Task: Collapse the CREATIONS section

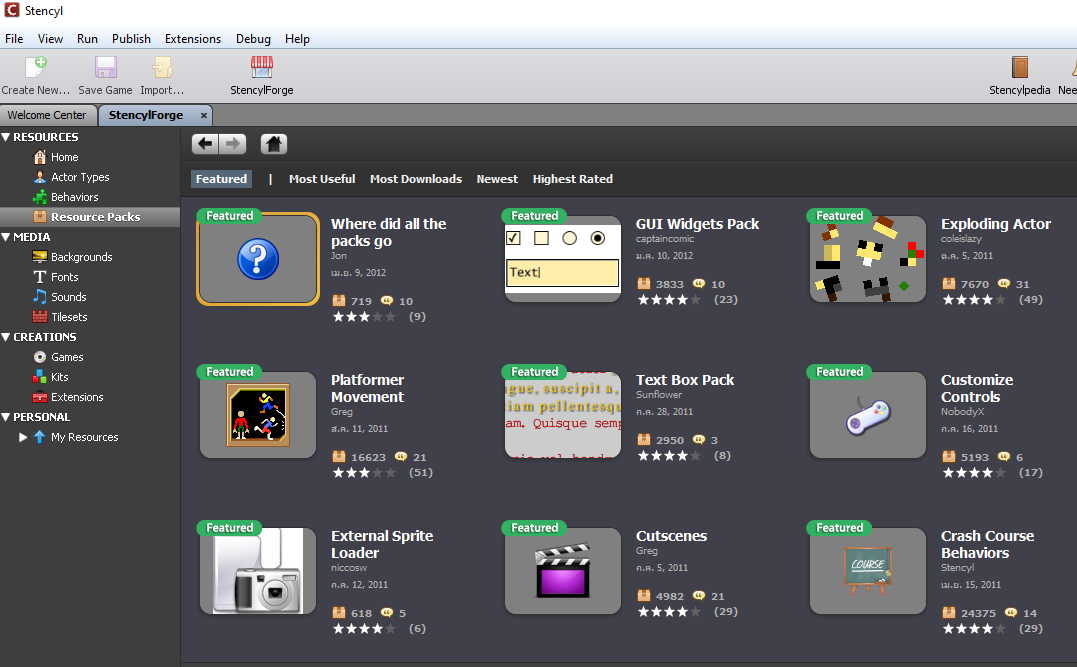Action: coord(6,337)
